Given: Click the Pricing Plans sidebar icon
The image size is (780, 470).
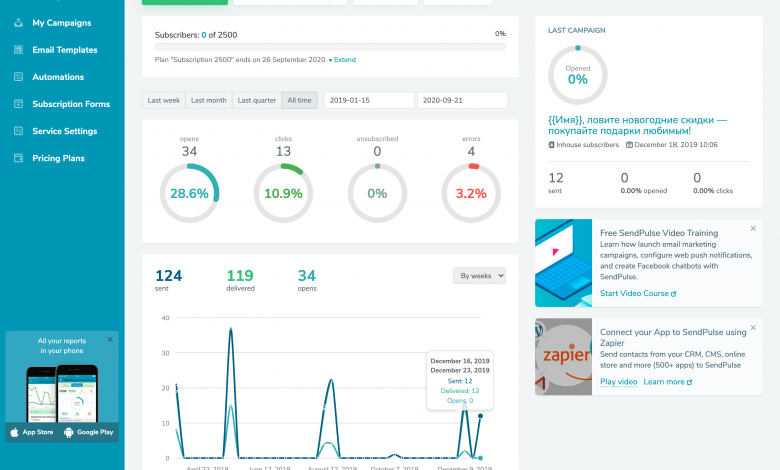Looking at the screenshot, I should [x=18, y=158].
